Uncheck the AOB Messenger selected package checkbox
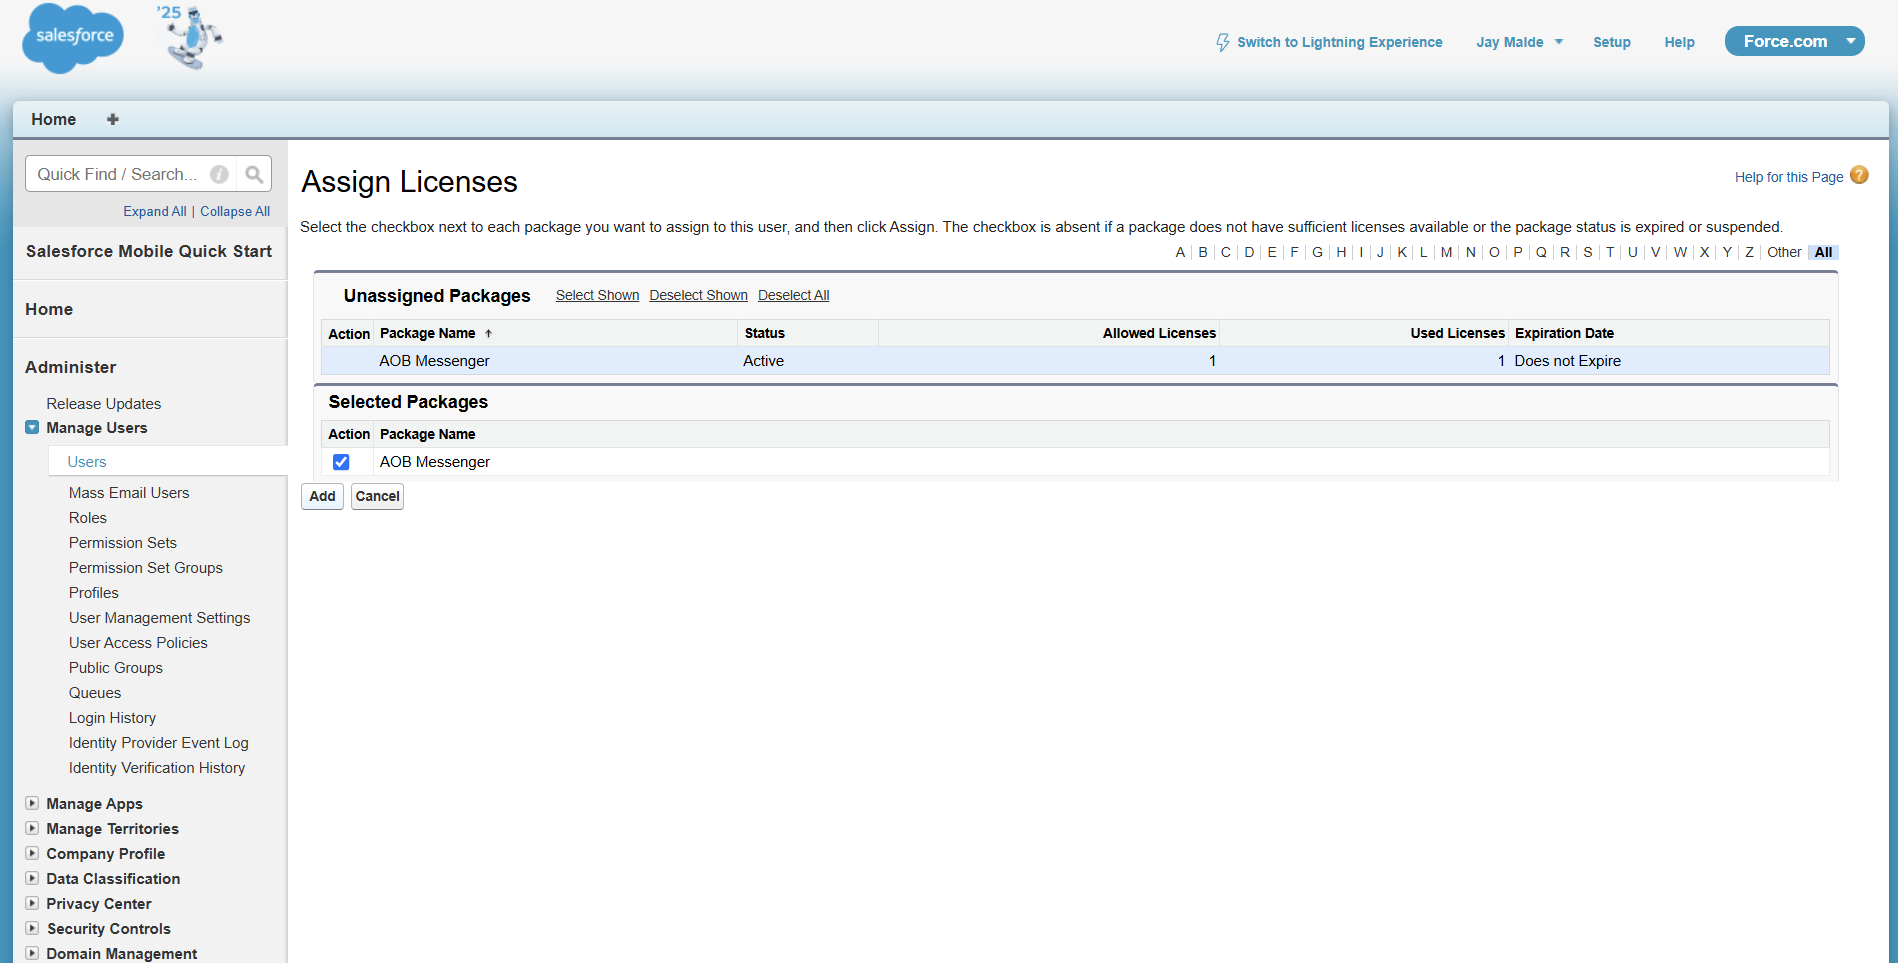This screenshot has height=963, width=1898. click(x=341, y=462)
